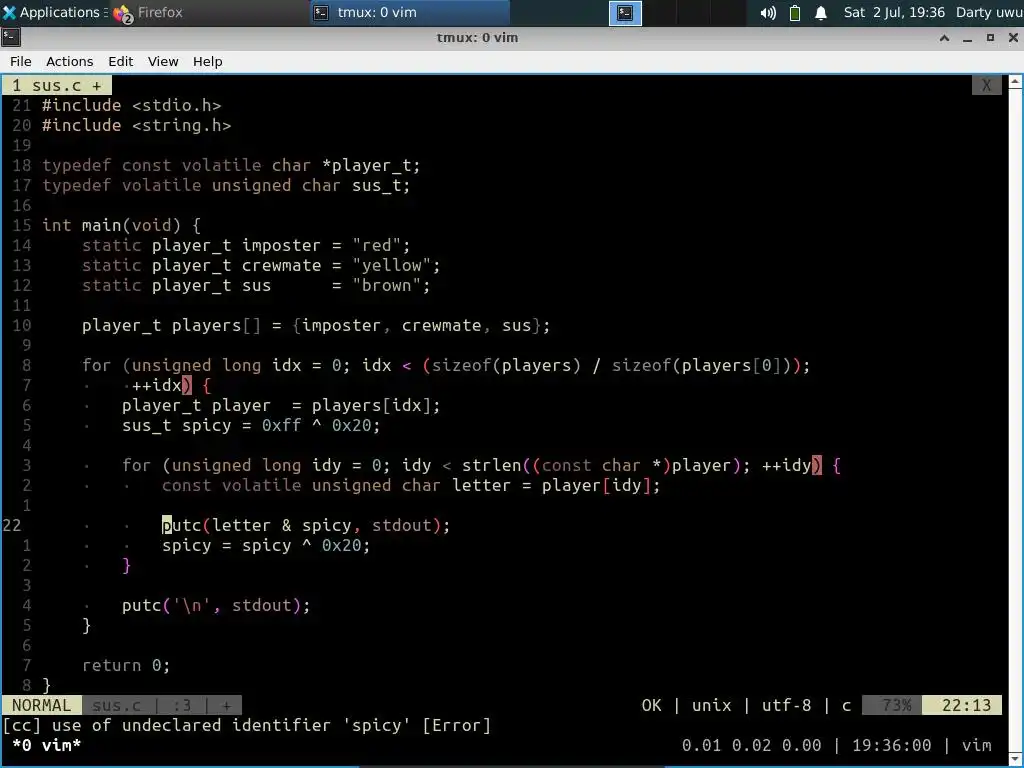
Task: Open the Help menu
Action: [x=208, y=61]
